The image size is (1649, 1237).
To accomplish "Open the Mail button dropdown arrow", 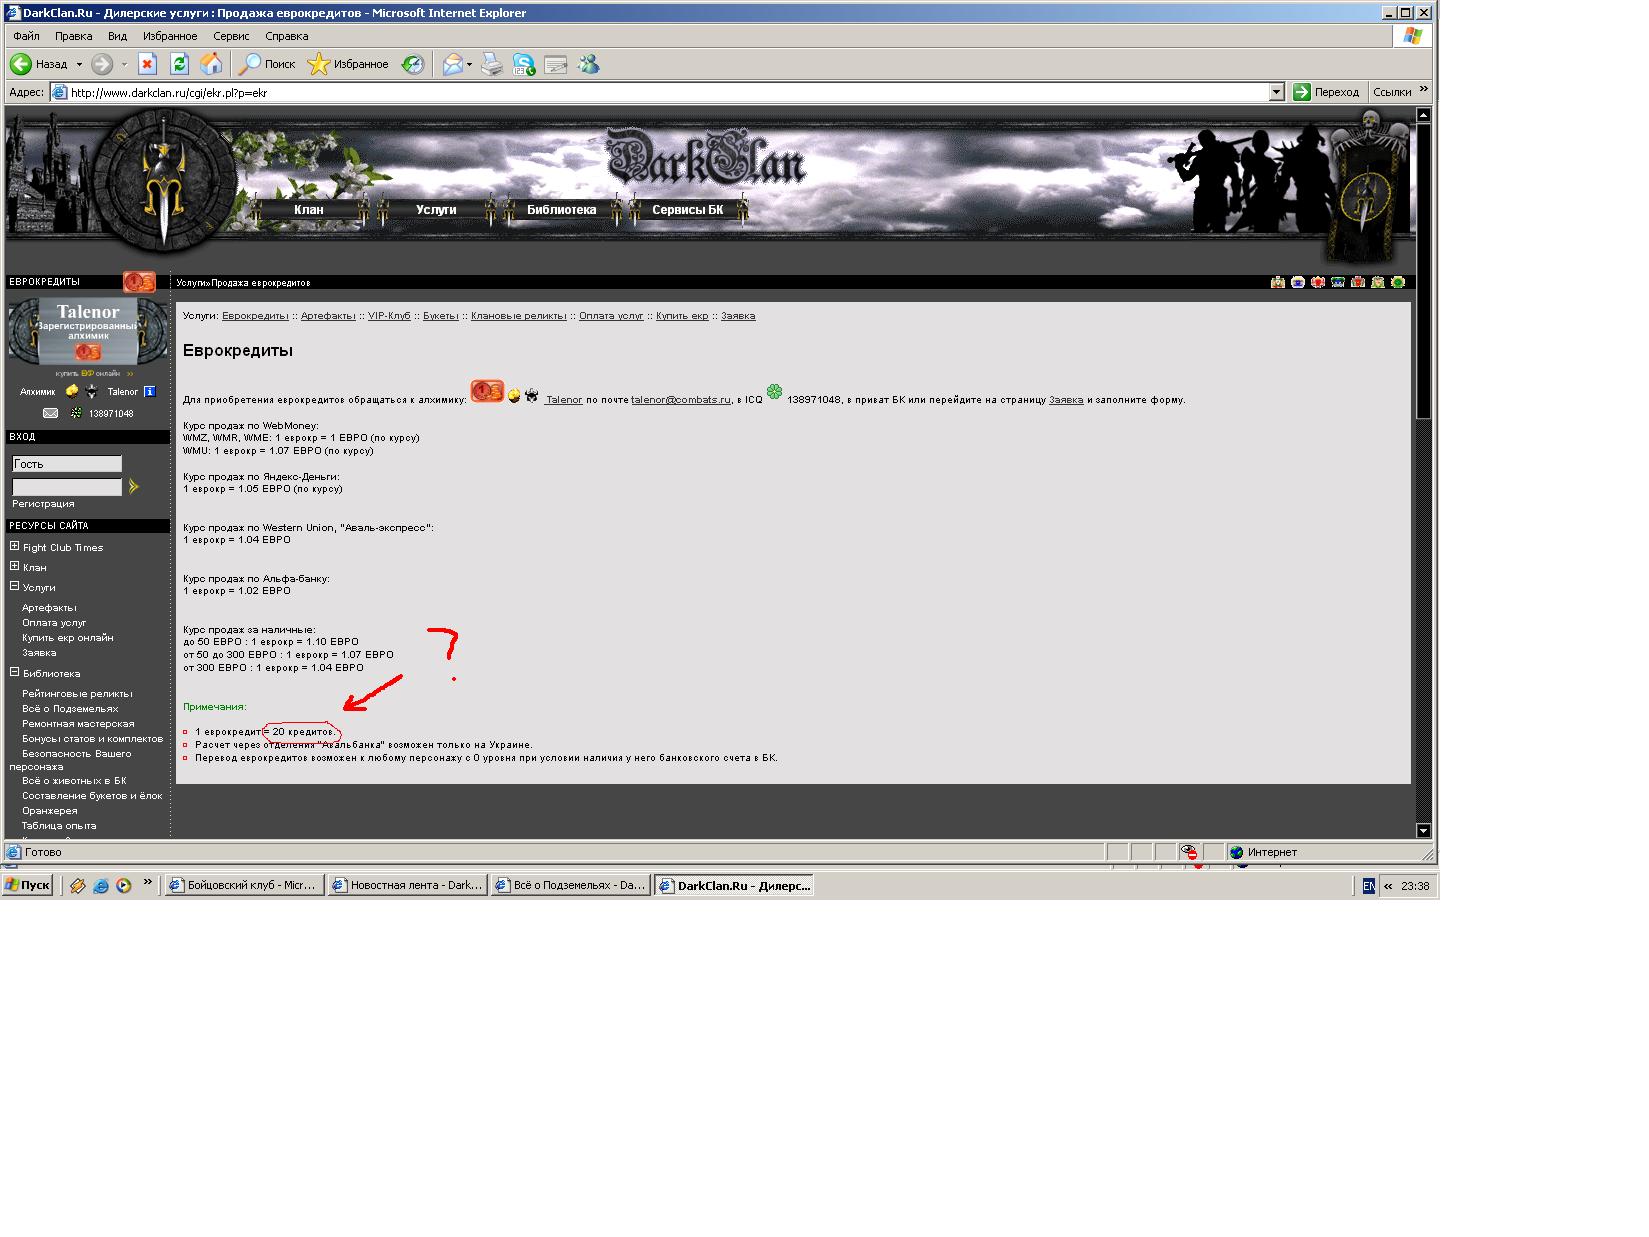I will (469, 64).
